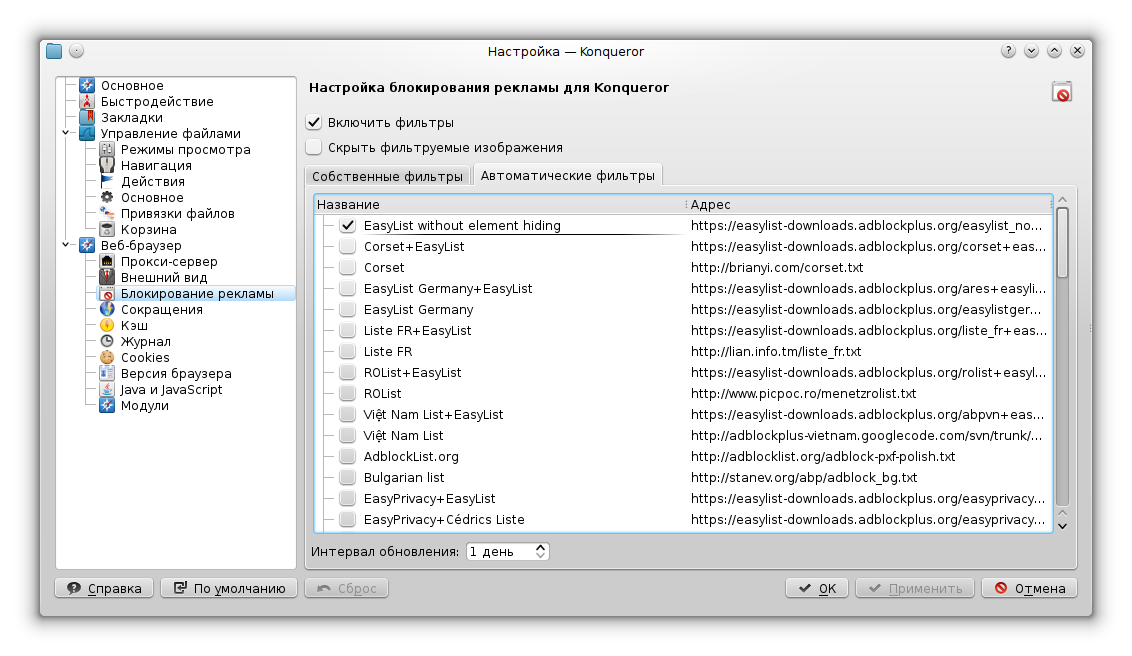Open Java и JavaScript settings via its icon

click(106, 389)
